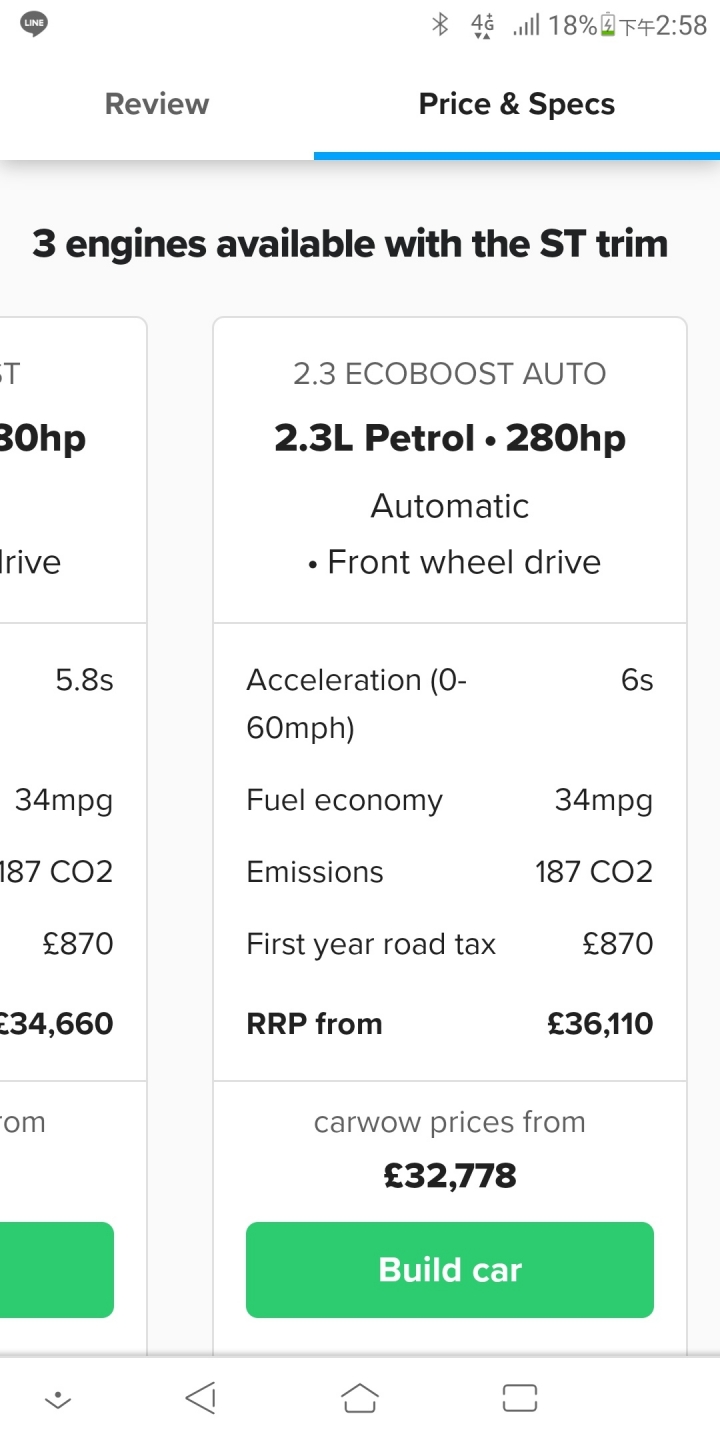
Task: Tap the battery charging icon
Action: pos(606,26)
